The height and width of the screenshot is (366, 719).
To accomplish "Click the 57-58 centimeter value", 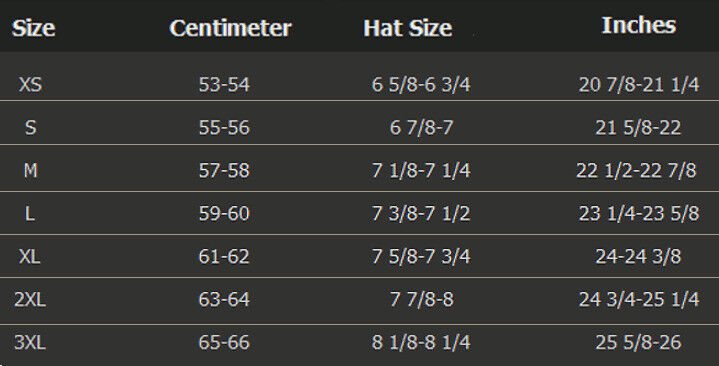I will (x=224, y=171).
